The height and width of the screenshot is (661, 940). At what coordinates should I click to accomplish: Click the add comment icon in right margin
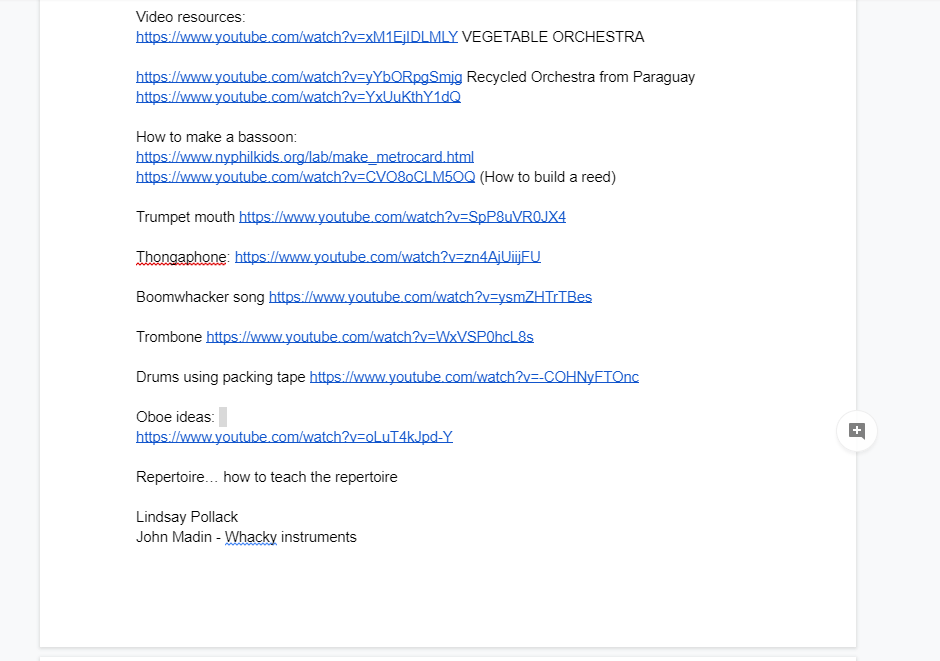(x=857, y=431)
